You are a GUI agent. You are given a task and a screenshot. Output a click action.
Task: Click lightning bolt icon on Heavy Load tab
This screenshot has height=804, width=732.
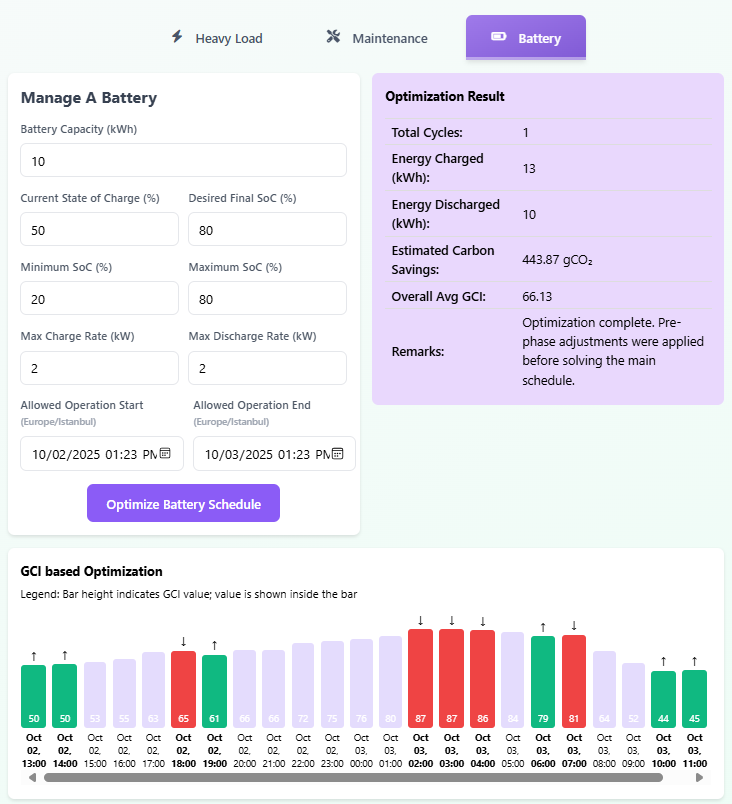coord(177,37)
